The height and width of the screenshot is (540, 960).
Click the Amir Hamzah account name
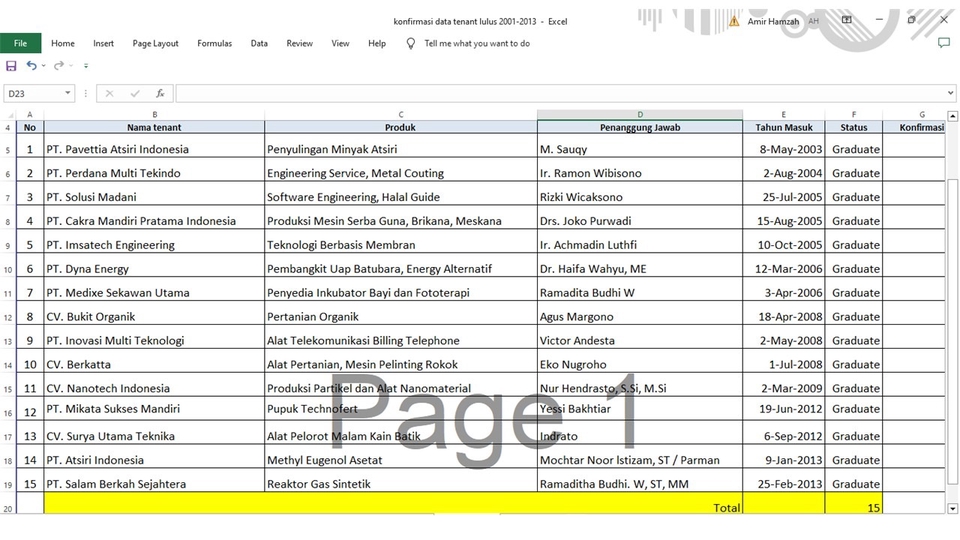[x=773, y=21]
